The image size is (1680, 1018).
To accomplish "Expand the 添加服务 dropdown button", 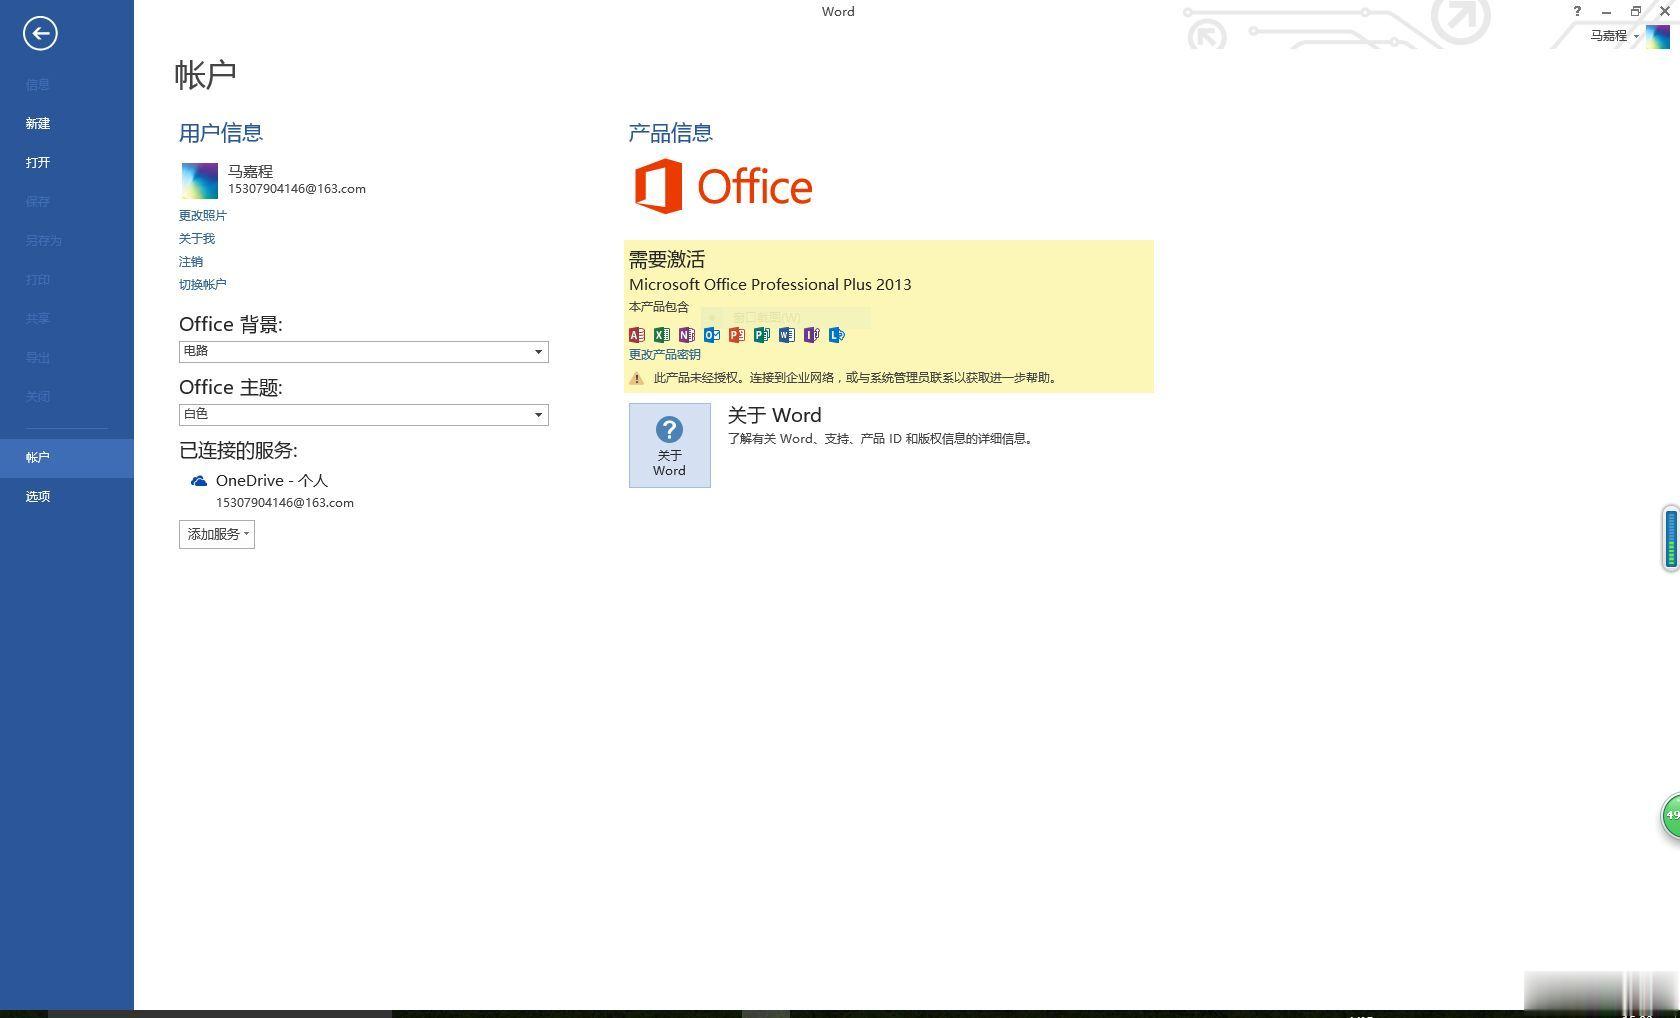I will pyautogui.click(x=217, y=534).
